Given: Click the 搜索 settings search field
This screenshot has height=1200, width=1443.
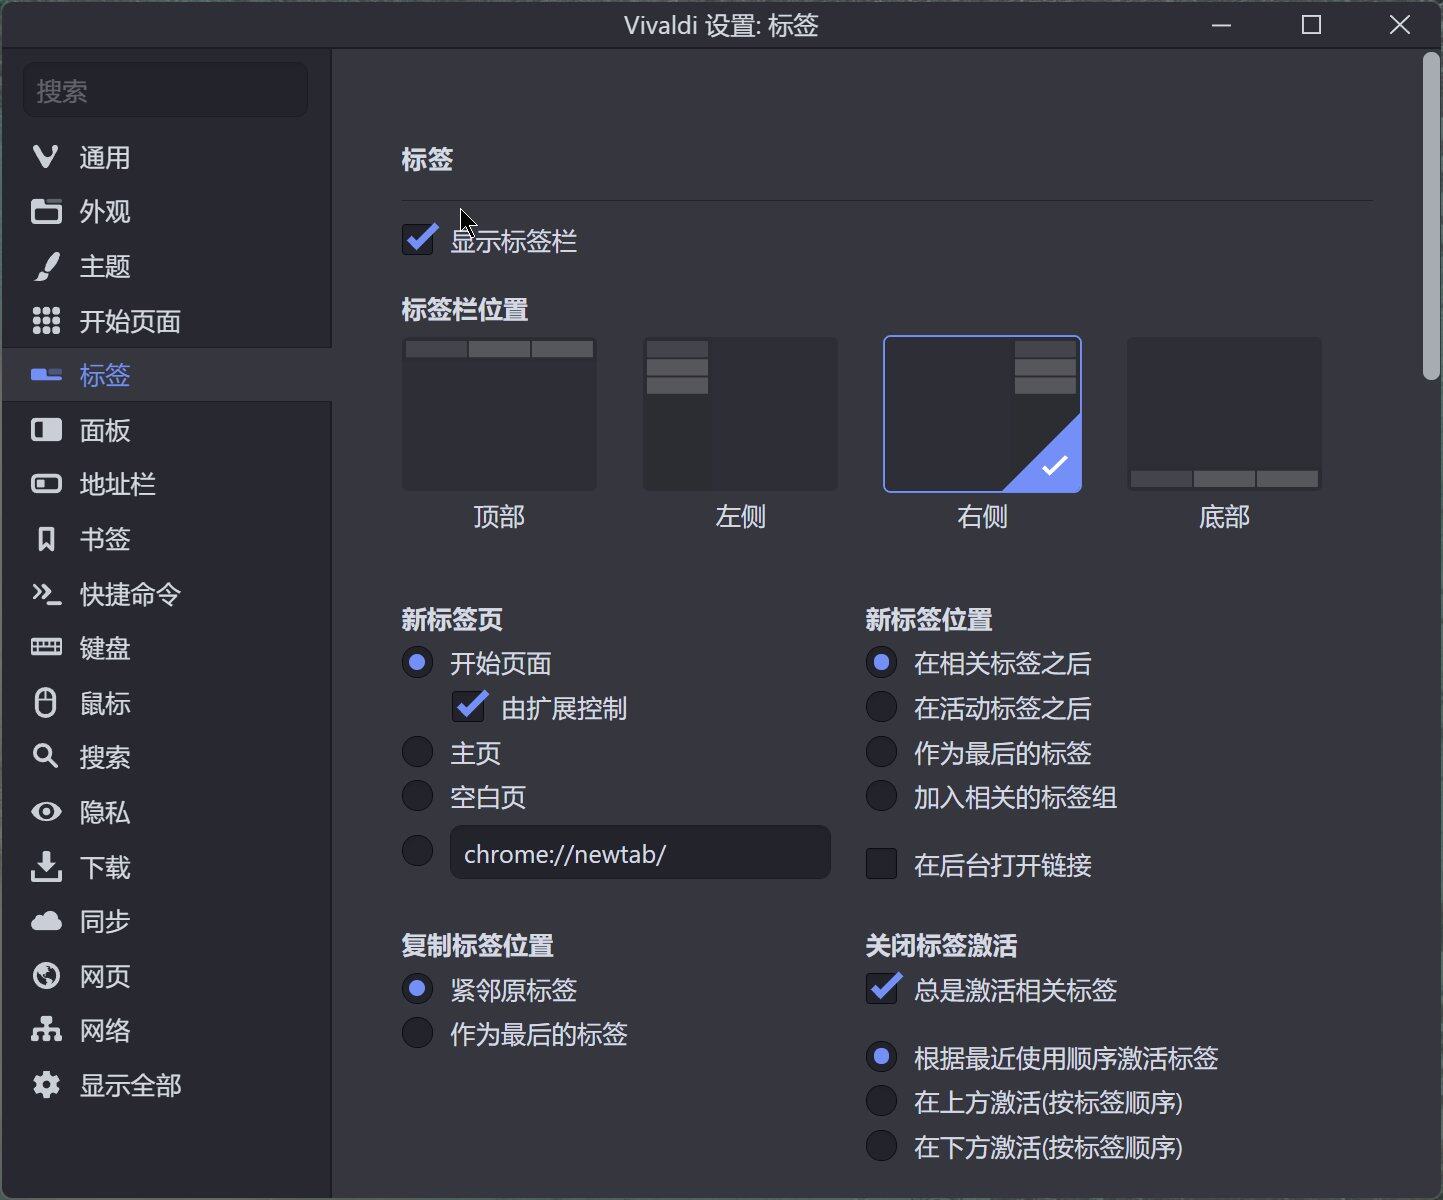Looking at the screenshot, I should point(165,90).
